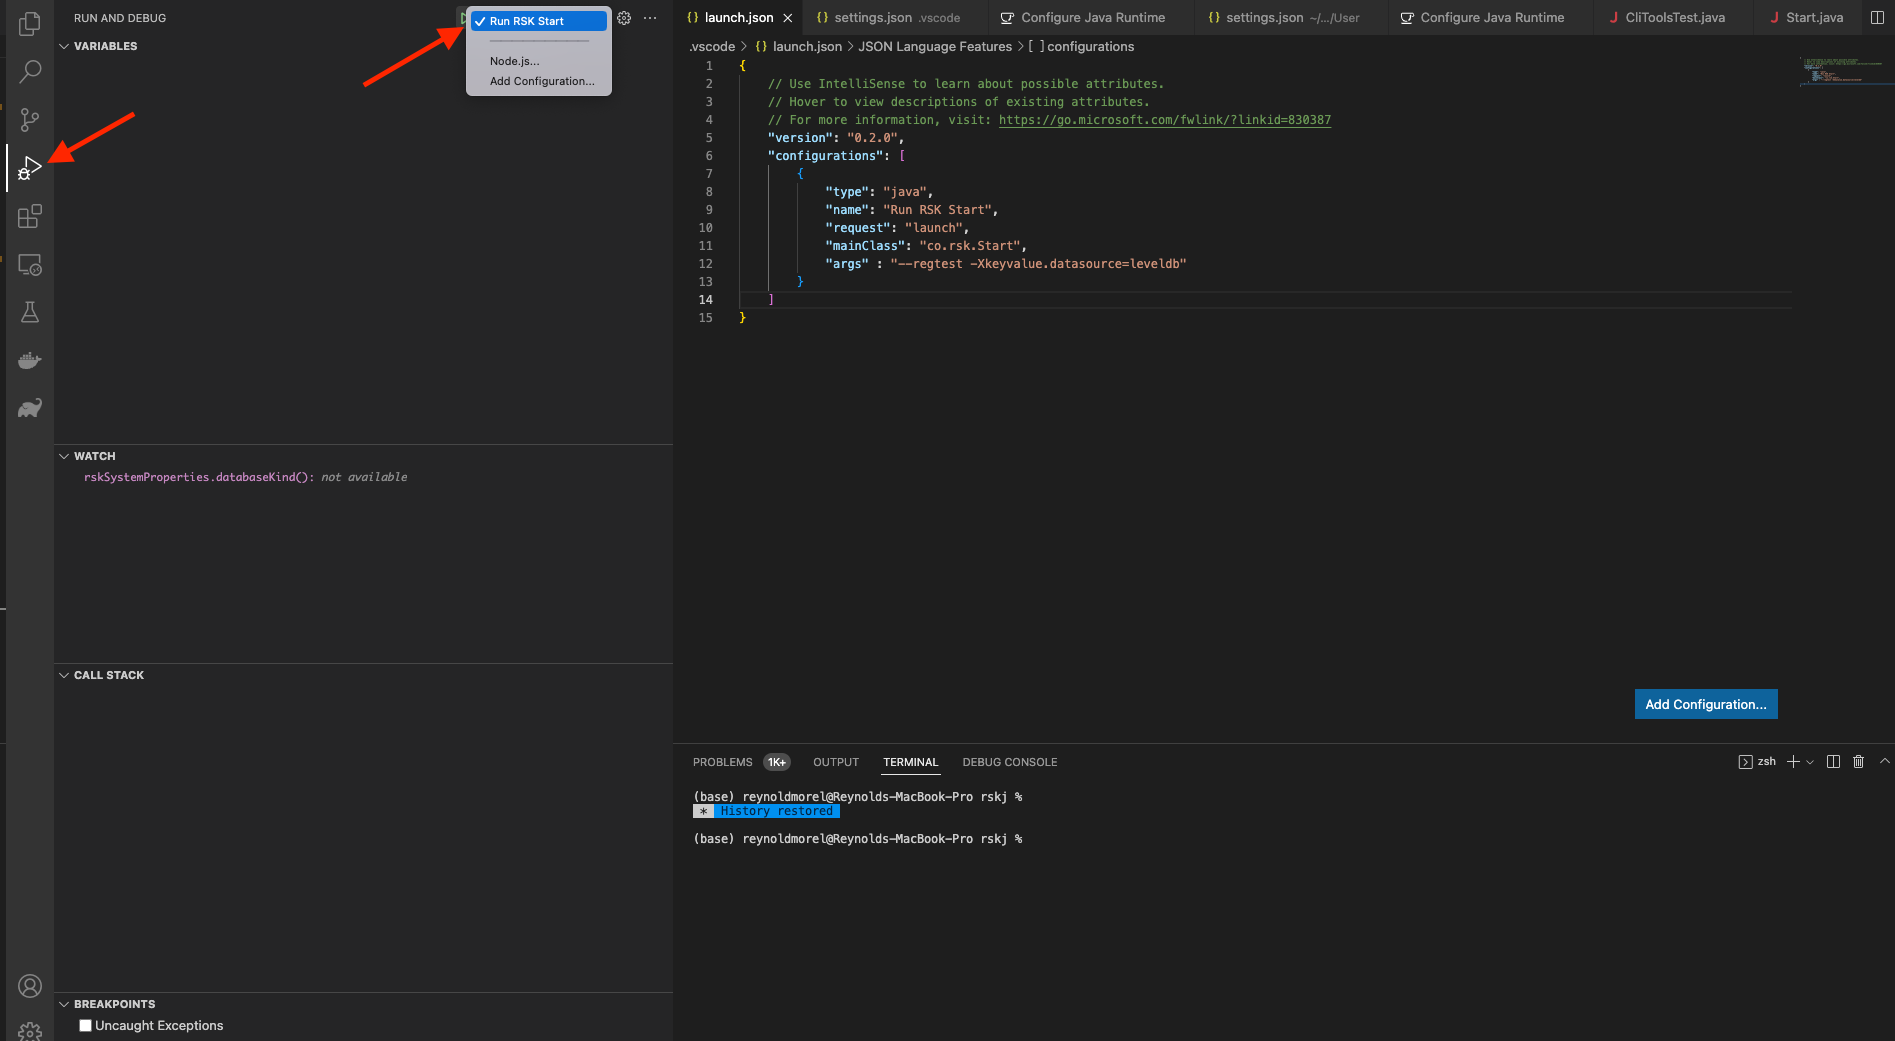Open the Testing flask icon
Viewport: 1895px width, 1041px height.
[30, 312]
